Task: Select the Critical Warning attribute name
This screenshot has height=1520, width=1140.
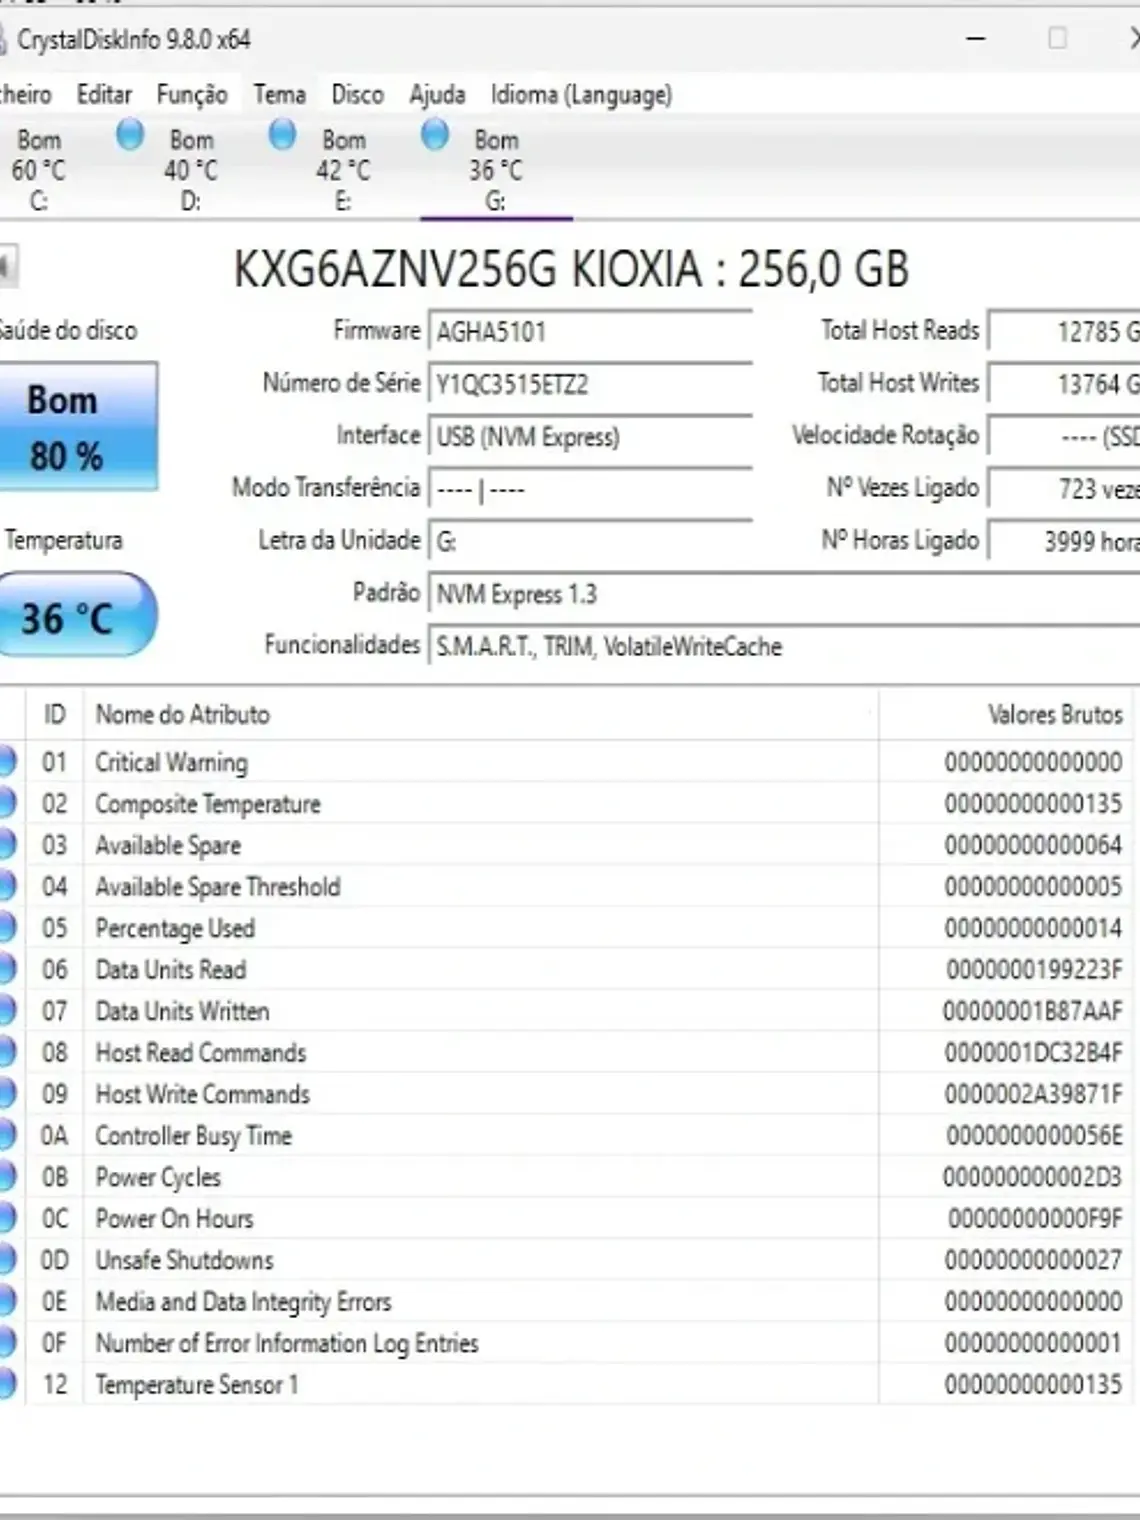Action: coord(171,763)
